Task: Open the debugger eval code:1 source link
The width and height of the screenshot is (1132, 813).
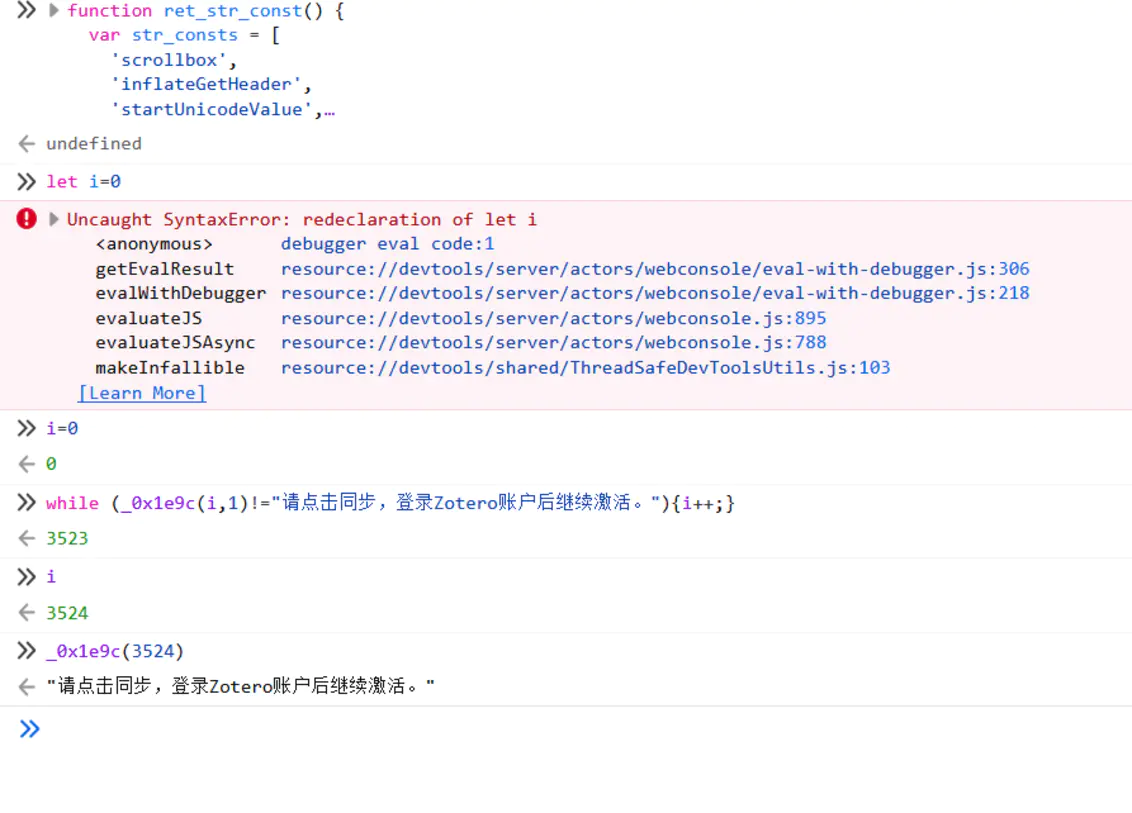Action: [387, 244]
